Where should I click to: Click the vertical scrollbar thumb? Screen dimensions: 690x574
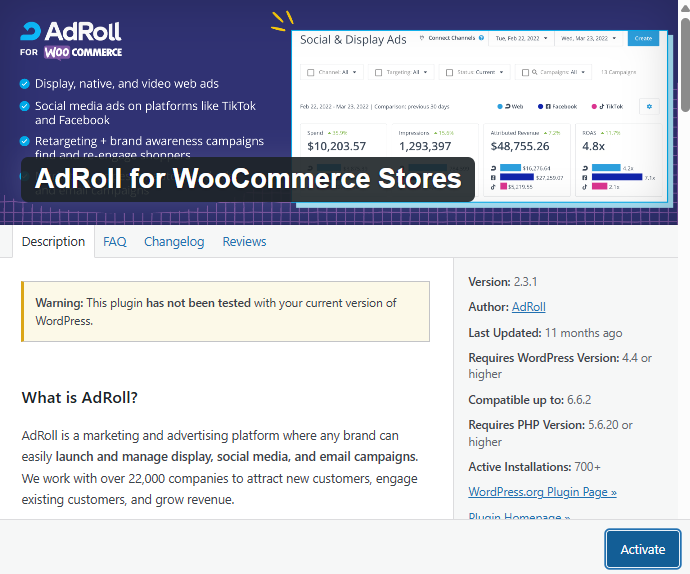click(x=684, y=60)
